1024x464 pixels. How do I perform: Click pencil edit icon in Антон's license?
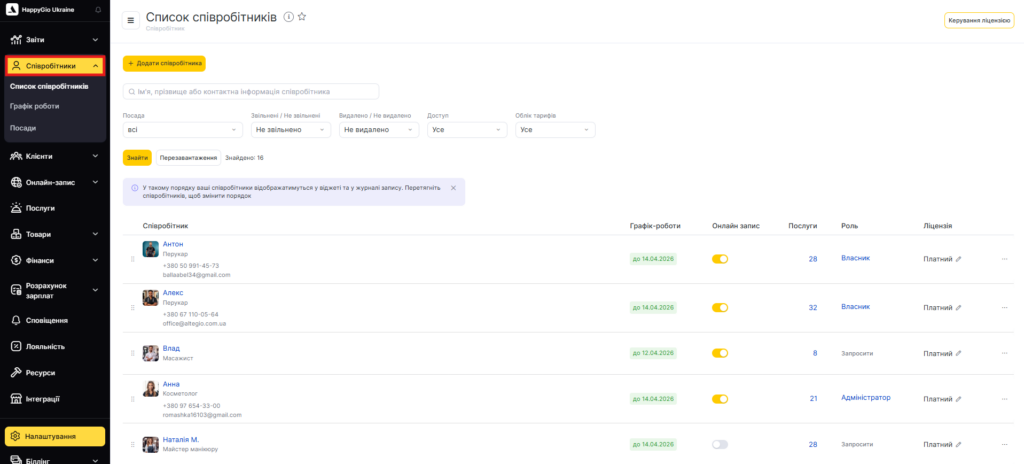click(x=958, y=259)
